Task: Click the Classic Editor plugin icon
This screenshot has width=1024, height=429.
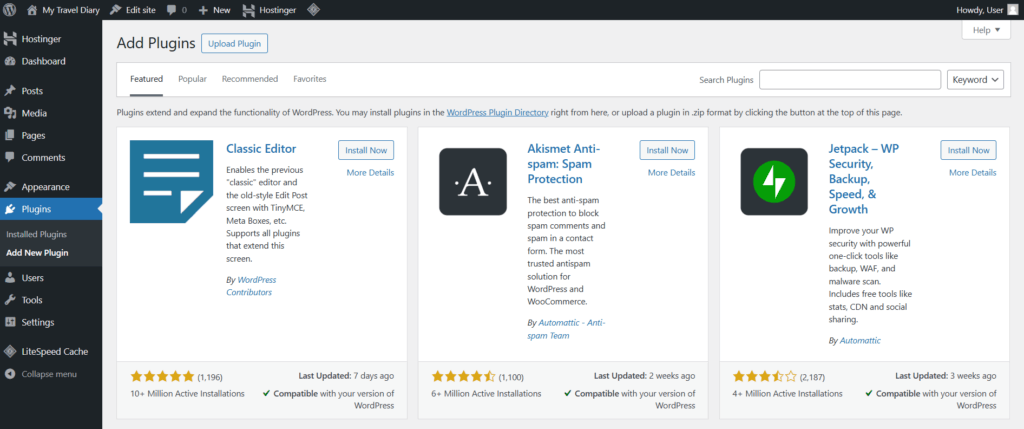Action: 171,181
